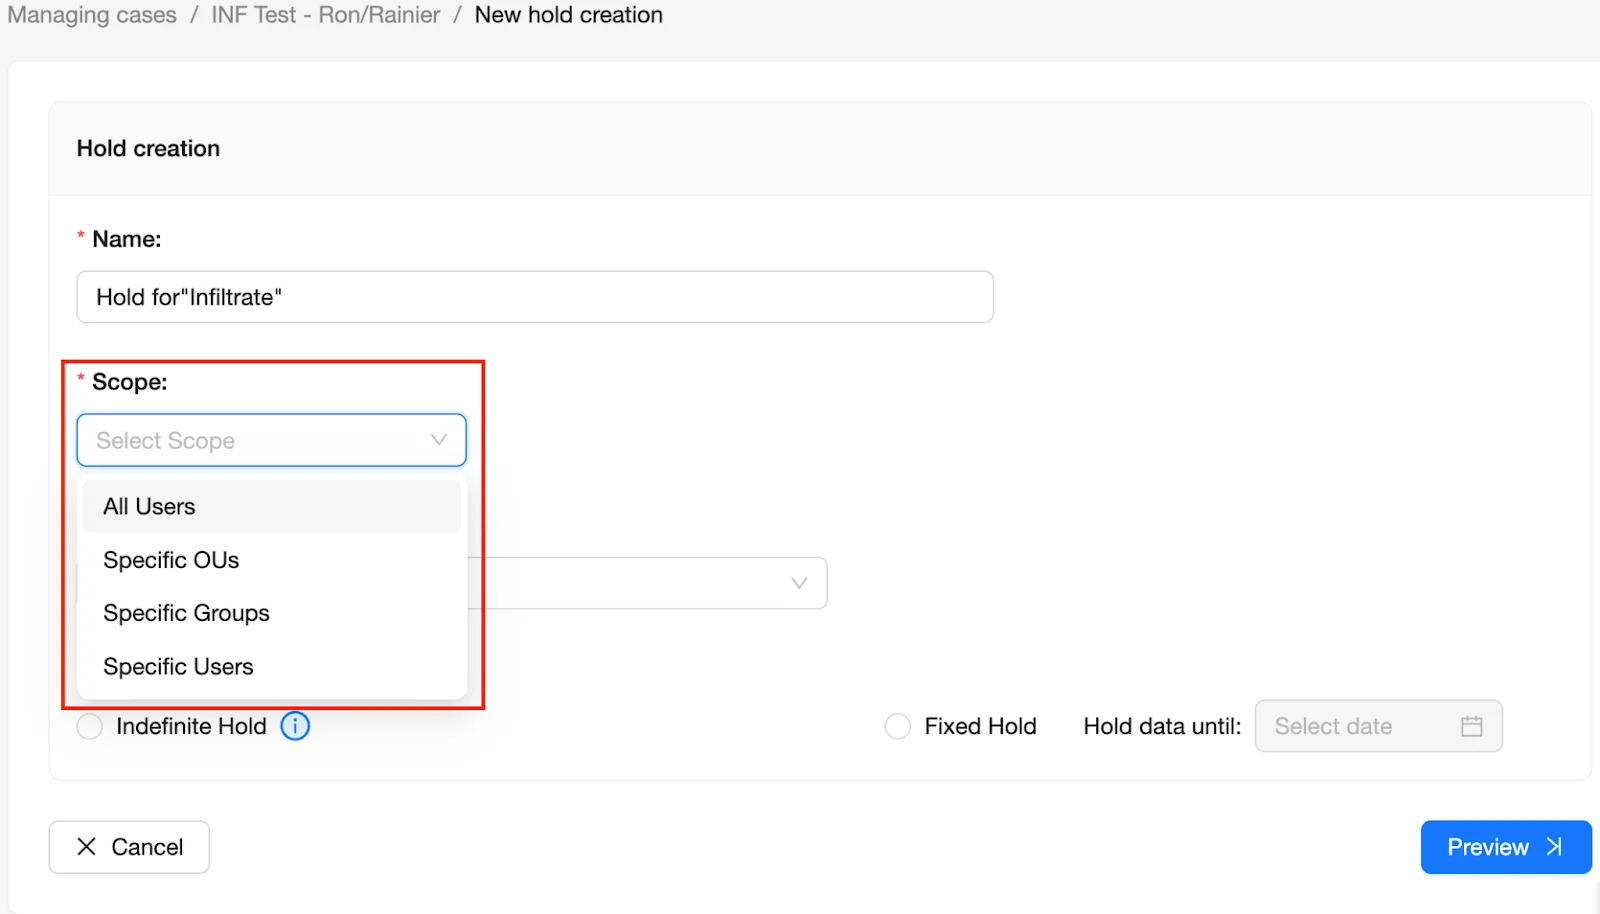Click the red asterisk beside the Name label

tap(79, 236)
